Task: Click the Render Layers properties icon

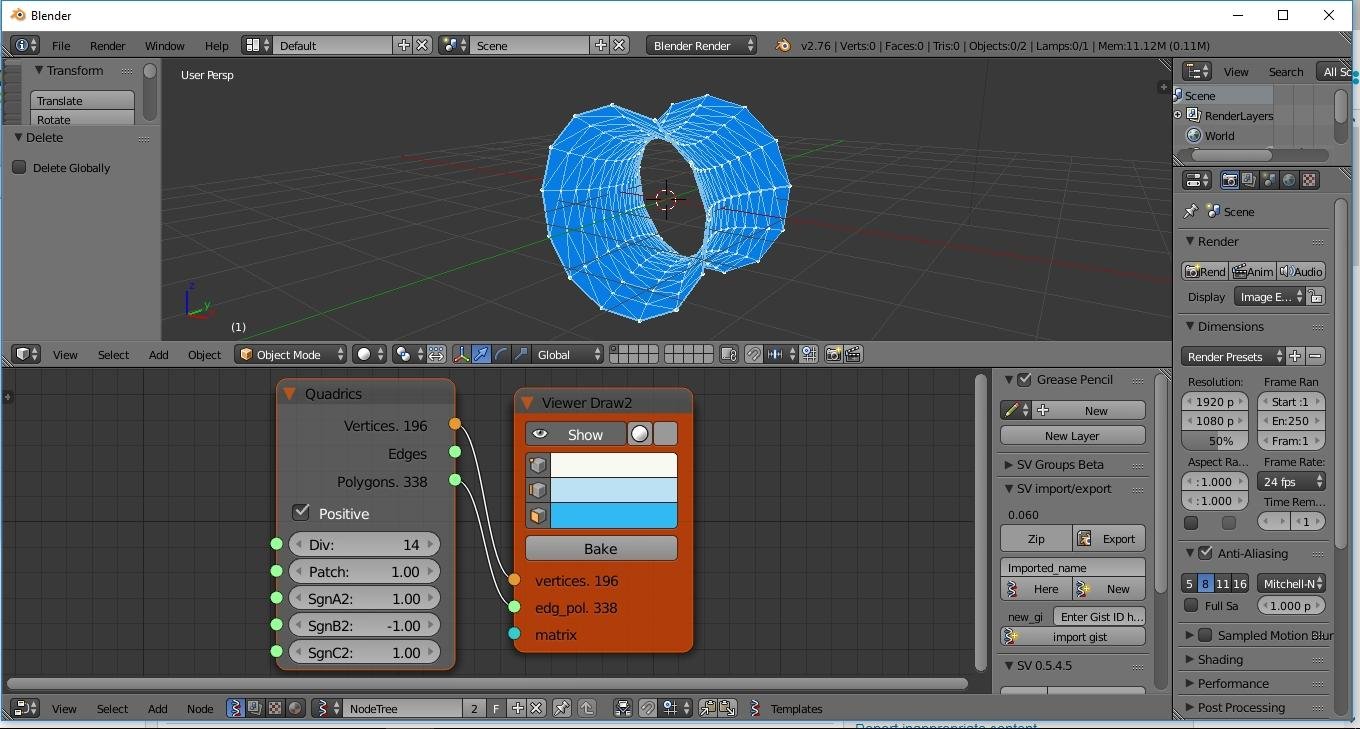Action: tap(1249, 181)
